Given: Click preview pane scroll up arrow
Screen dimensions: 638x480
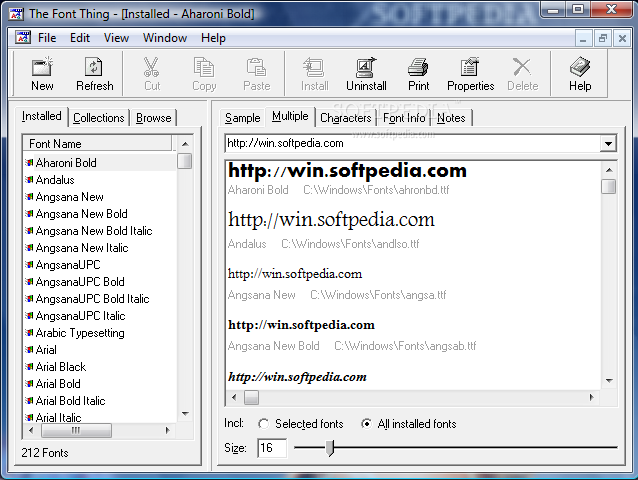Looking at the screenshot, I should (609, 170).
